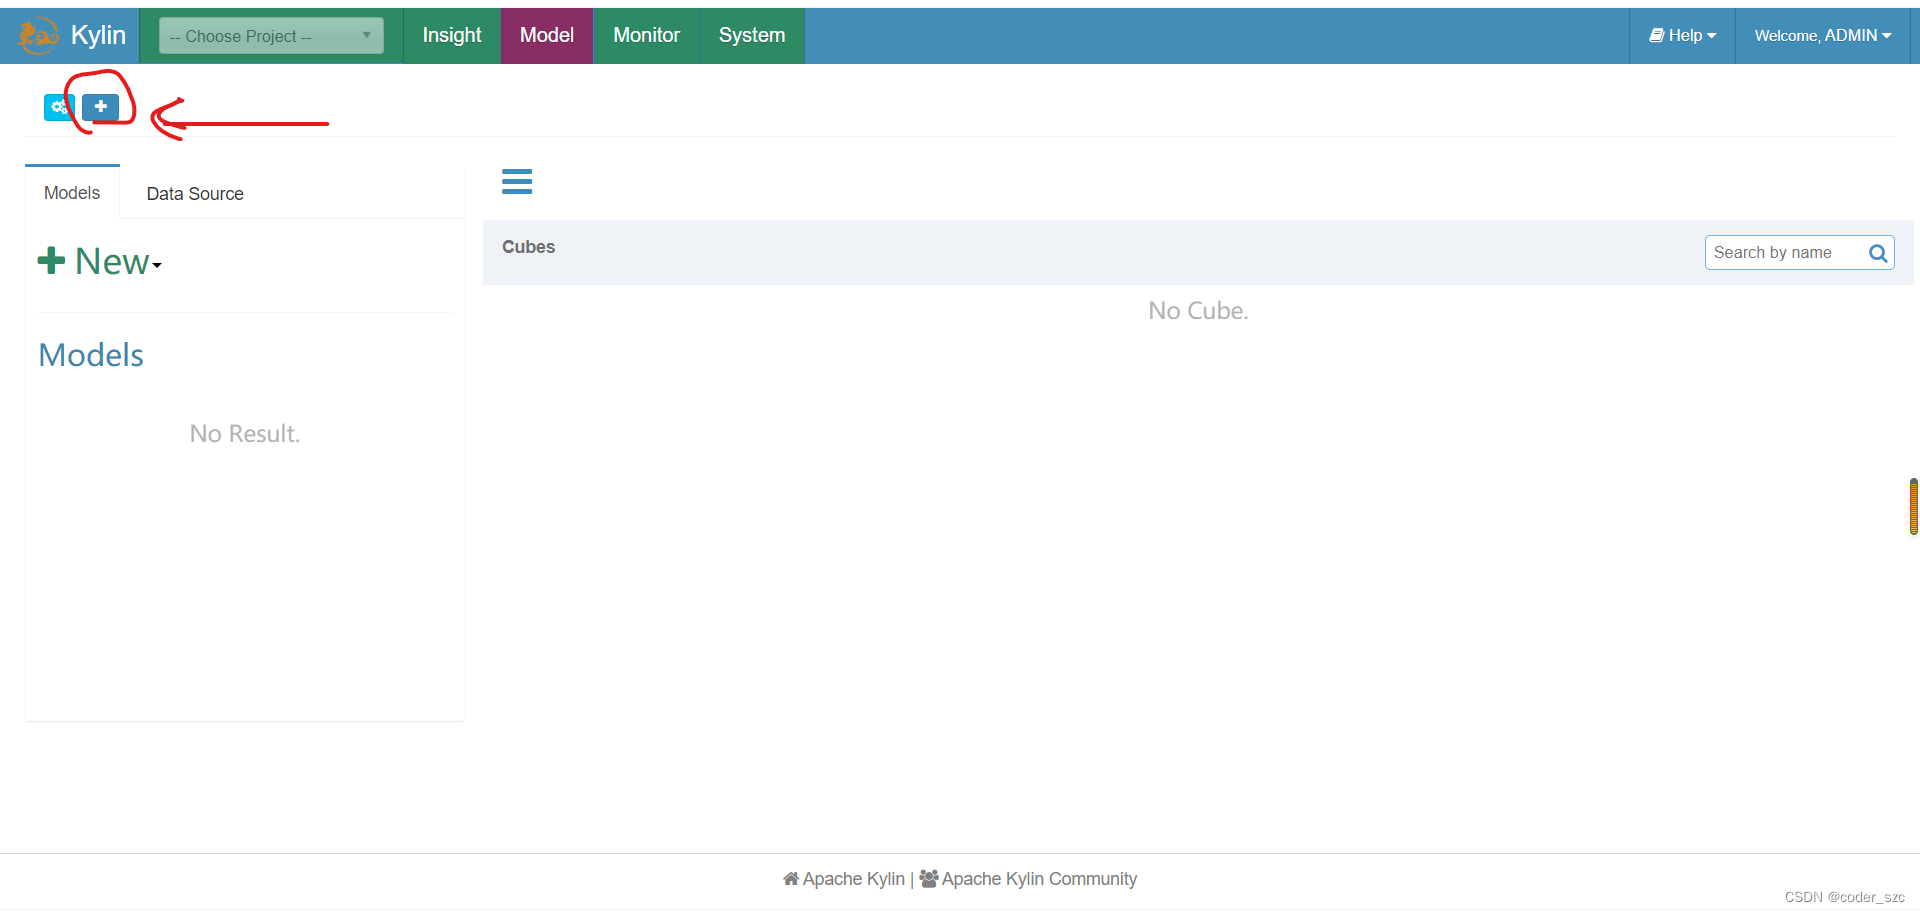
Task: Go to the Insight tab
Action: point(452,36)
